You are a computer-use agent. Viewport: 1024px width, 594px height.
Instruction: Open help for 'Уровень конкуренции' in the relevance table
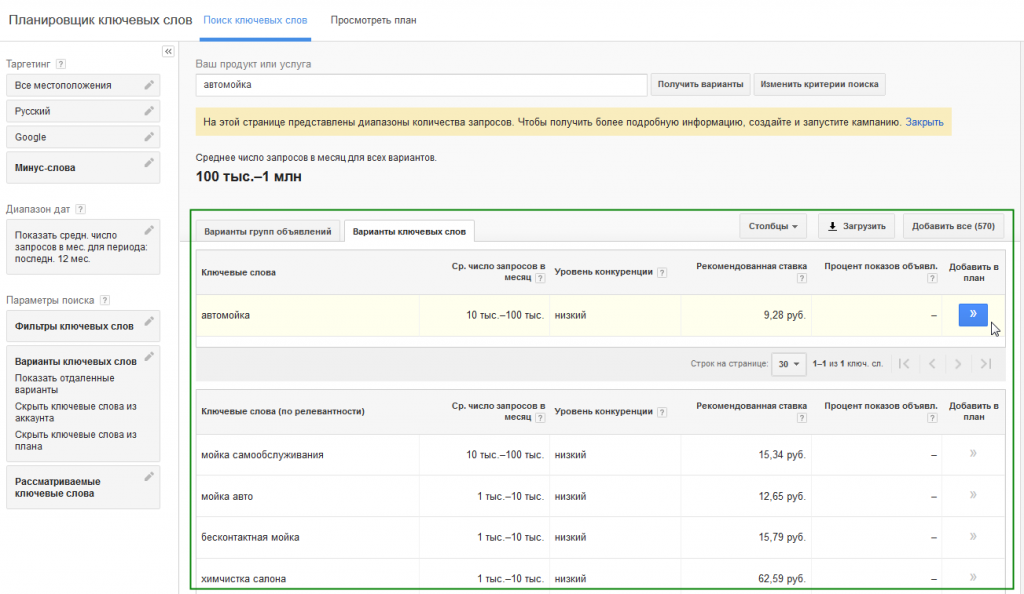662,412
